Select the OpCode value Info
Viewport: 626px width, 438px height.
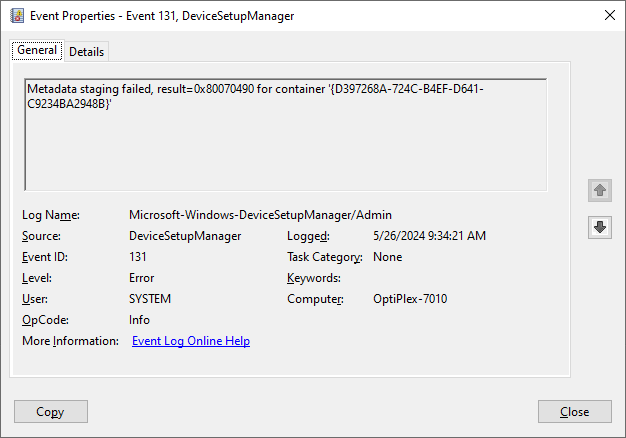pos(140,320)
